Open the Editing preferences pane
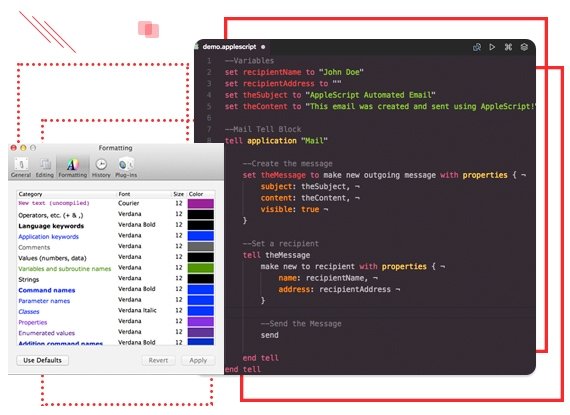This screenshot has height=415, width=570. (45, 168)
